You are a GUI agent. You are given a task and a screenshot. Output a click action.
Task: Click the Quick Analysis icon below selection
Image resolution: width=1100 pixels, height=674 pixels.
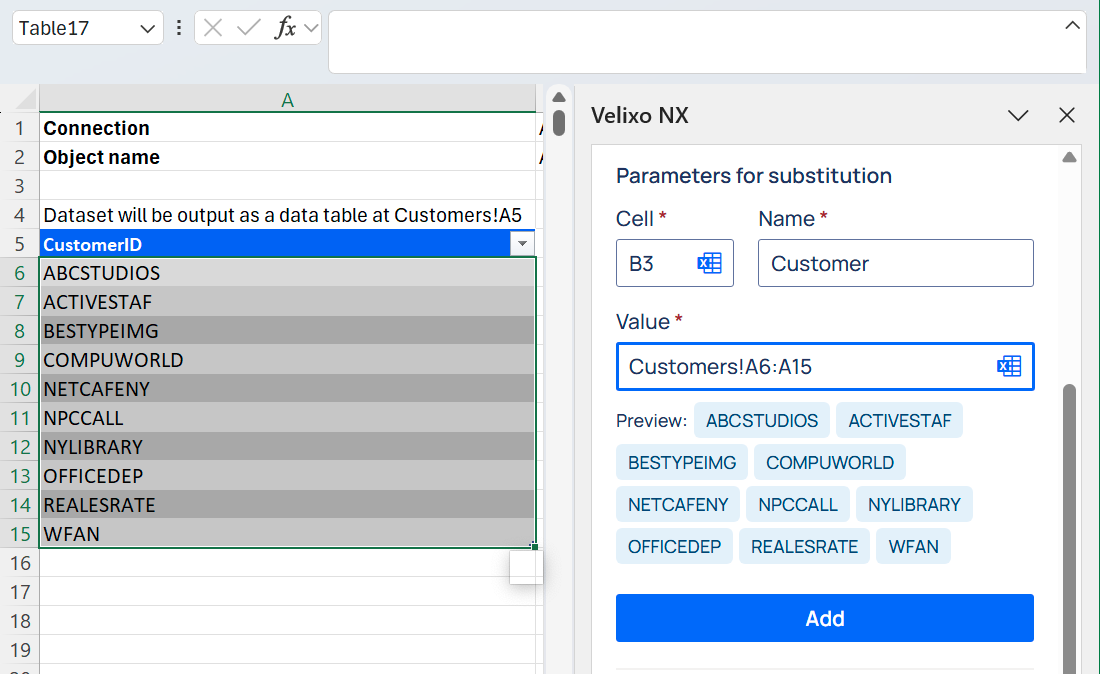coord(526,567)
